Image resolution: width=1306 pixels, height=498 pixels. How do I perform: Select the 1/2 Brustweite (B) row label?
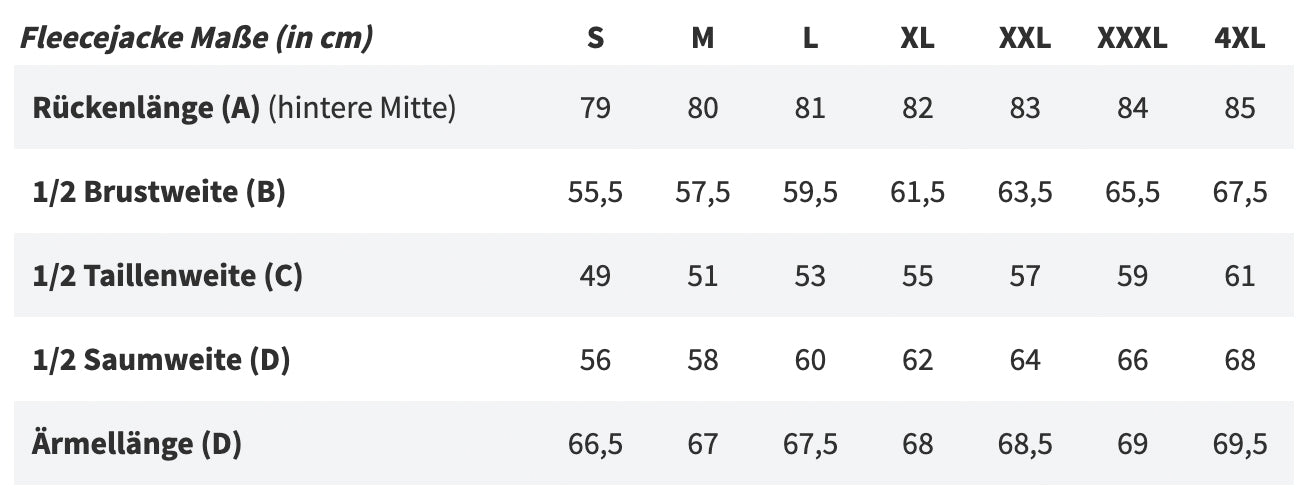point(159,192)
